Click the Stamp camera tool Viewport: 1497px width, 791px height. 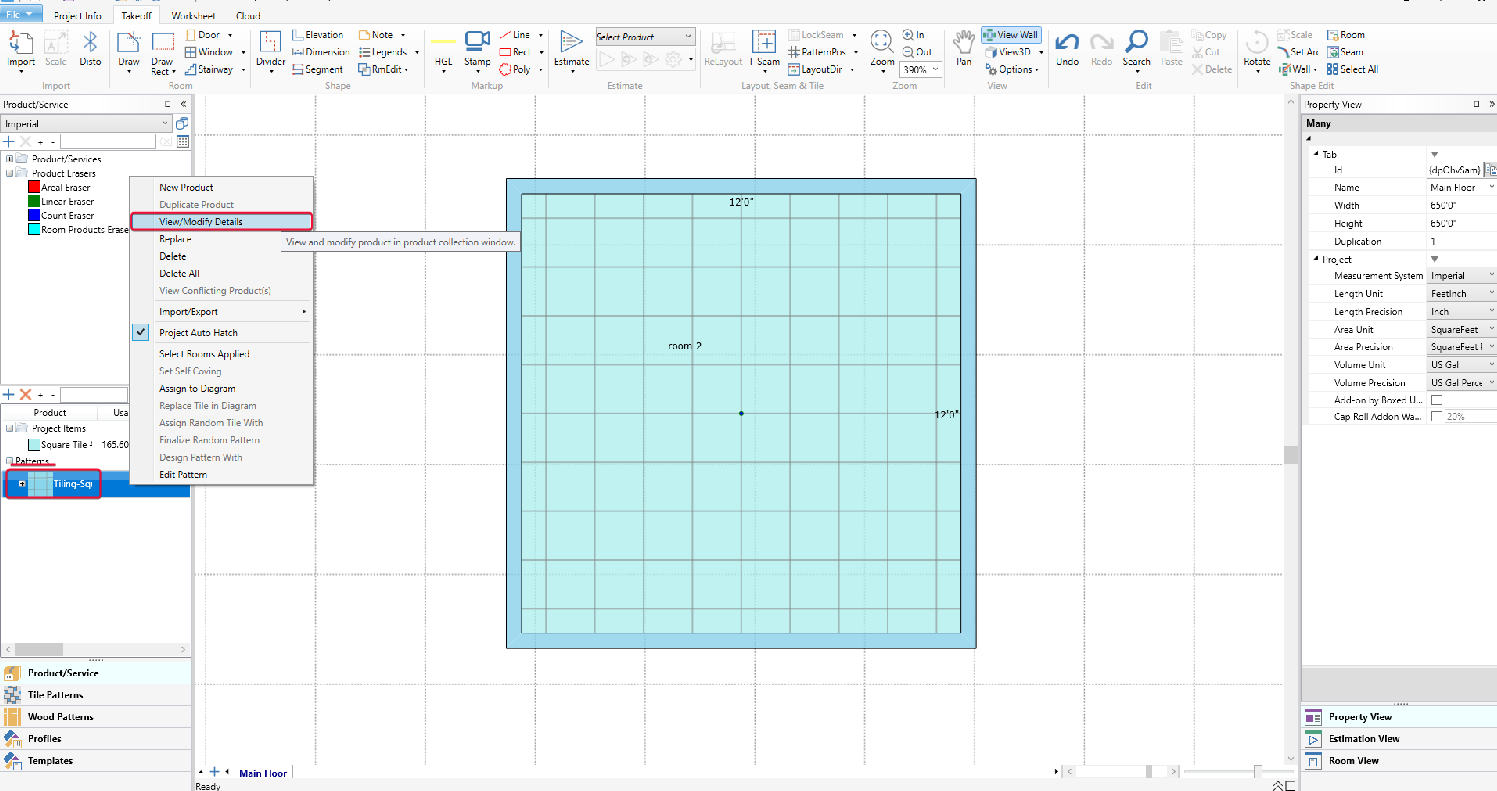point(477,49)
